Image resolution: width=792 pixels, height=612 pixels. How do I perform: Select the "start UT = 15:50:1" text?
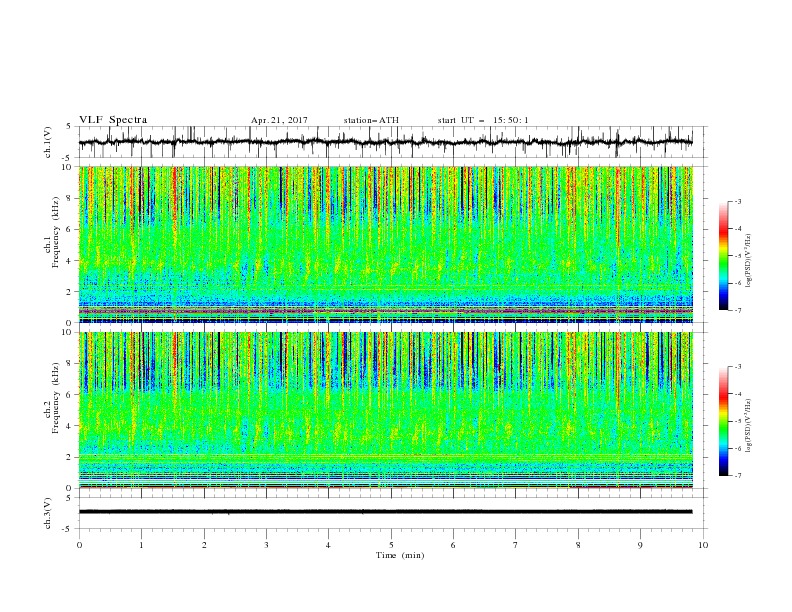click(483, 120)
